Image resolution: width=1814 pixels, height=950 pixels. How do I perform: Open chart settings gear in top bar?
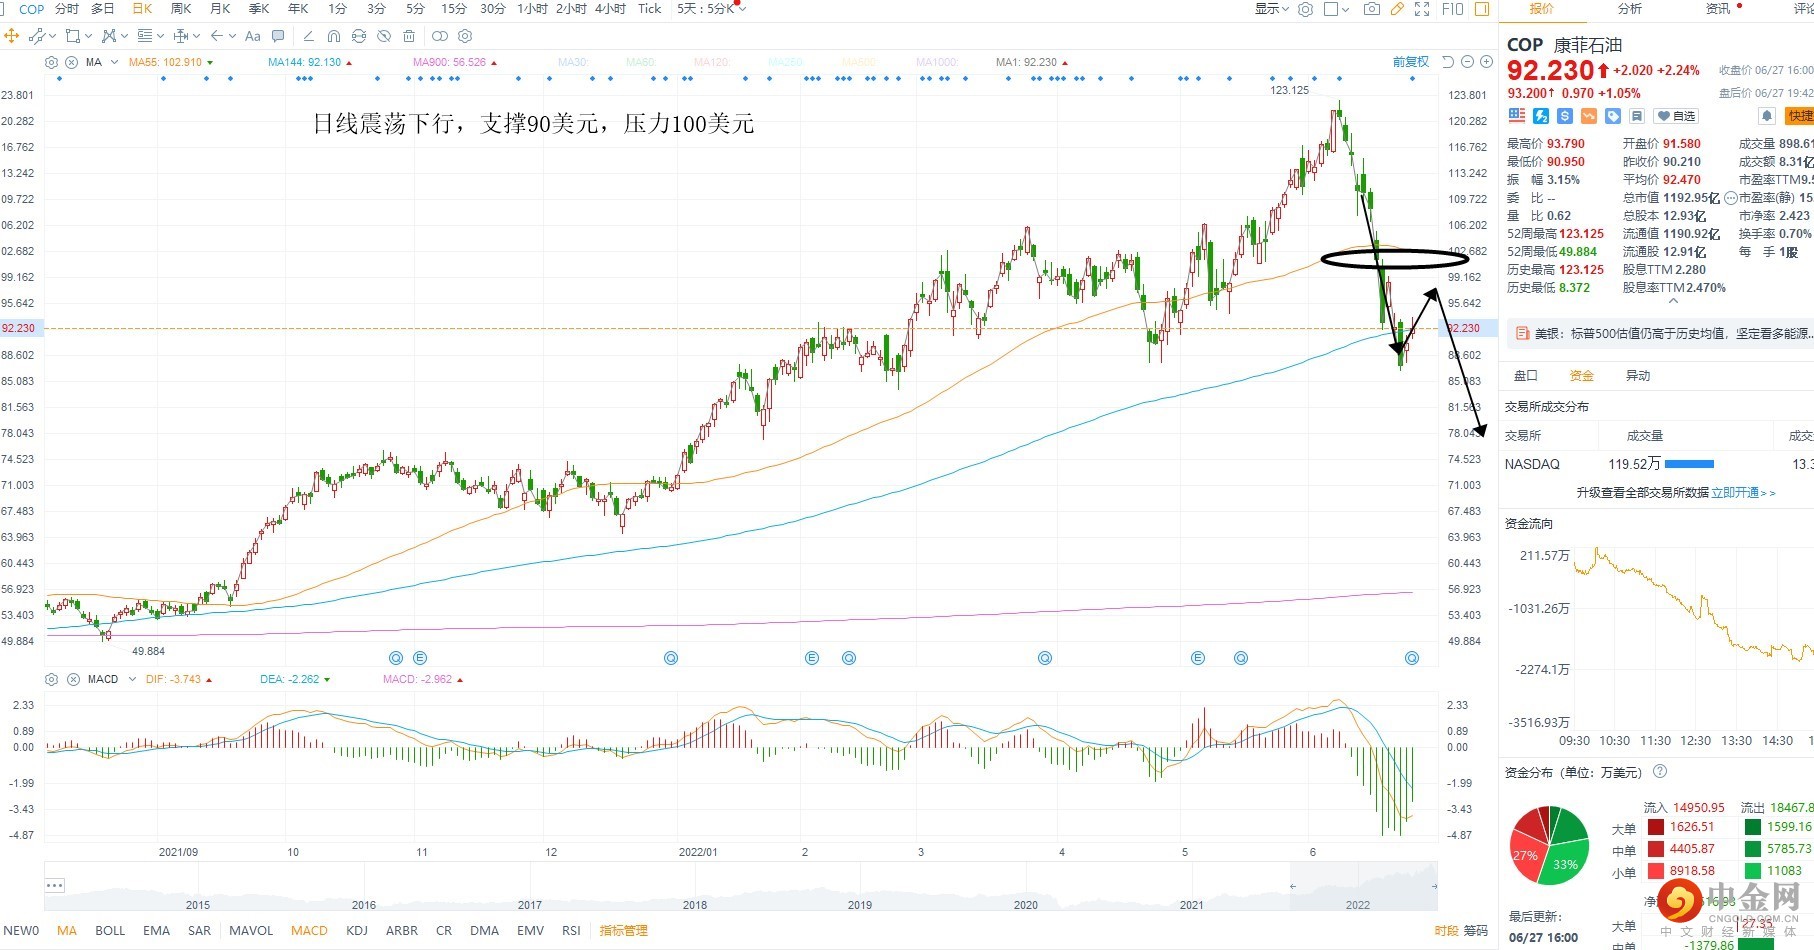pyautogui.click(x=1305, y=9)
